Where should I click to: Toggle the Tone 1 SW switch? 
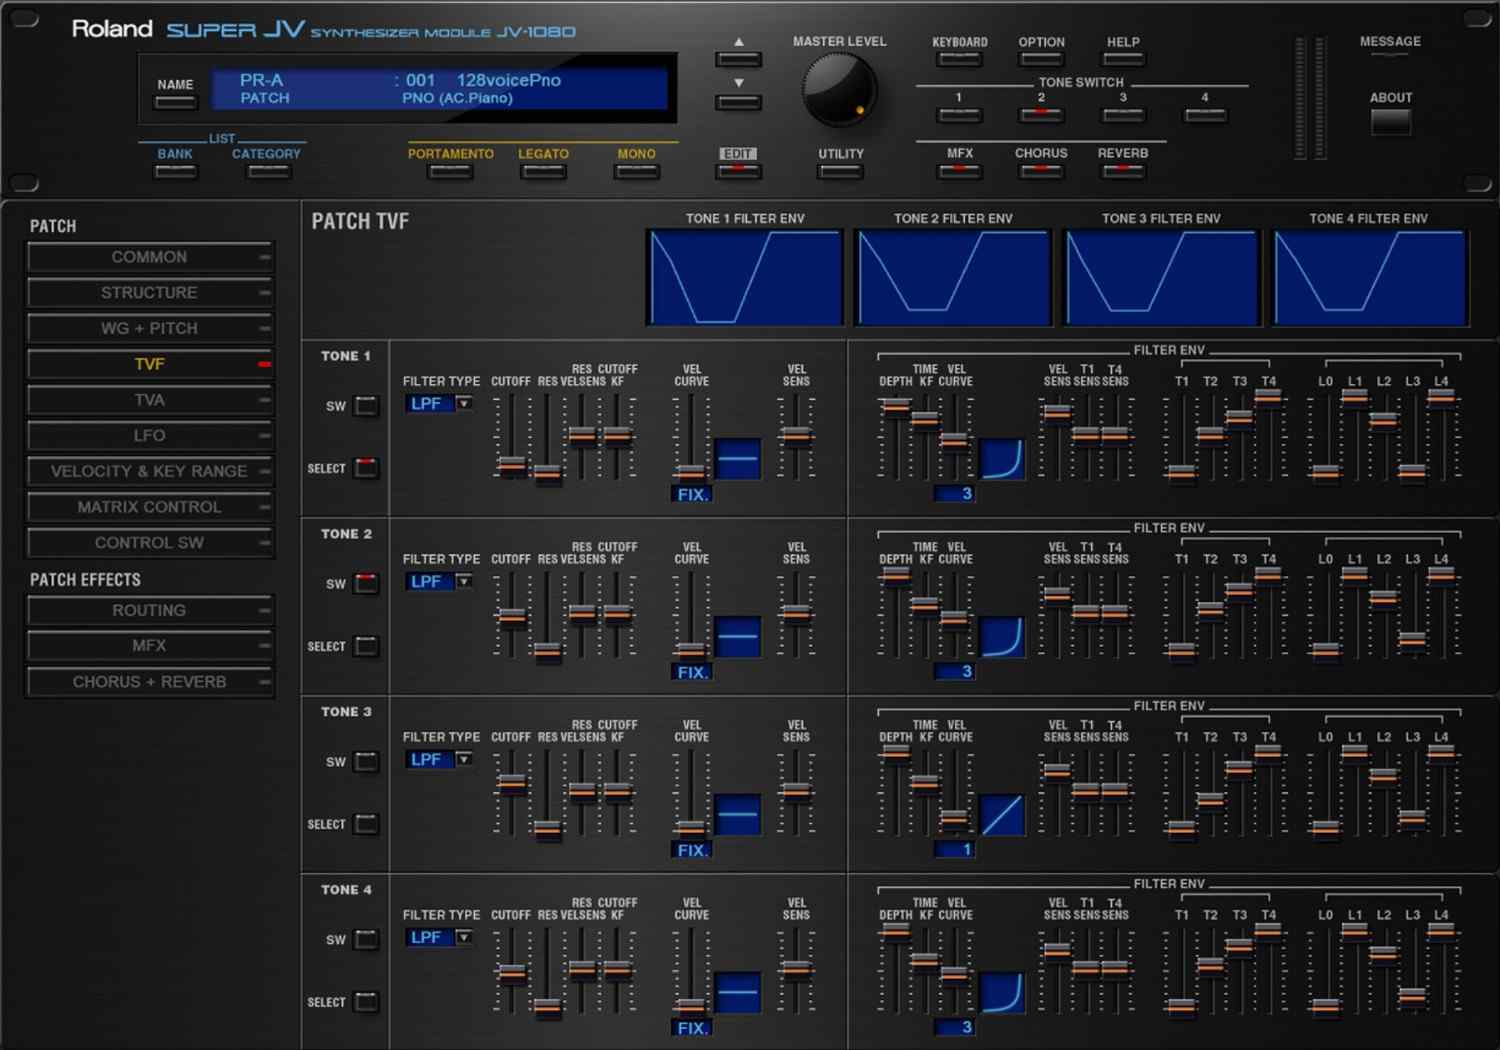[x=365, y=406]
